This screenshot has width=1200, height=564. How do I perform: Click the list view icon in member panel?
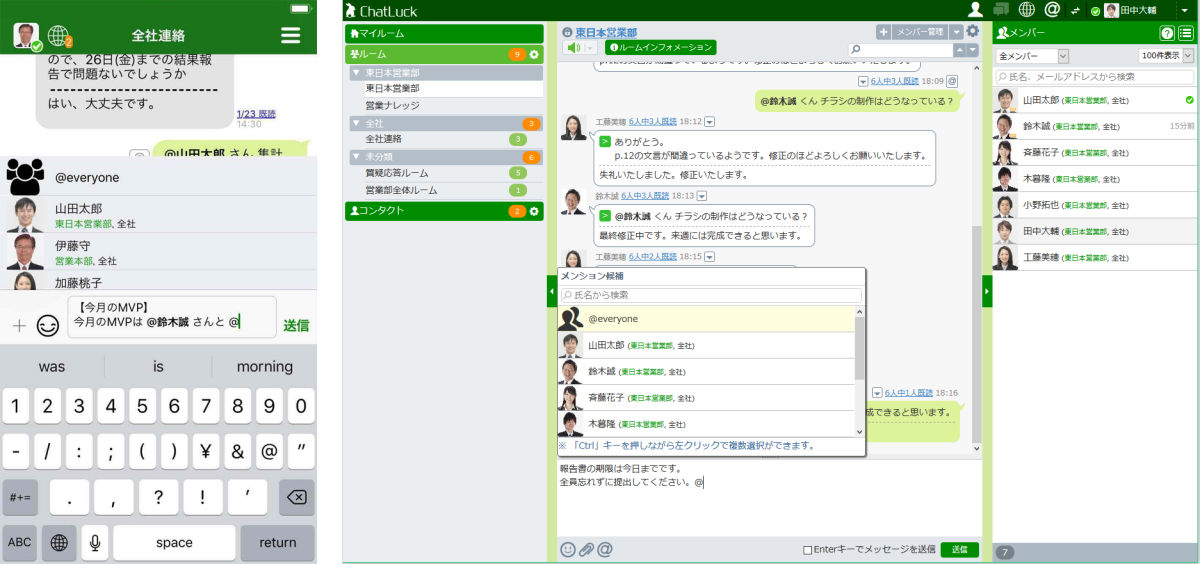(1185, 33)
